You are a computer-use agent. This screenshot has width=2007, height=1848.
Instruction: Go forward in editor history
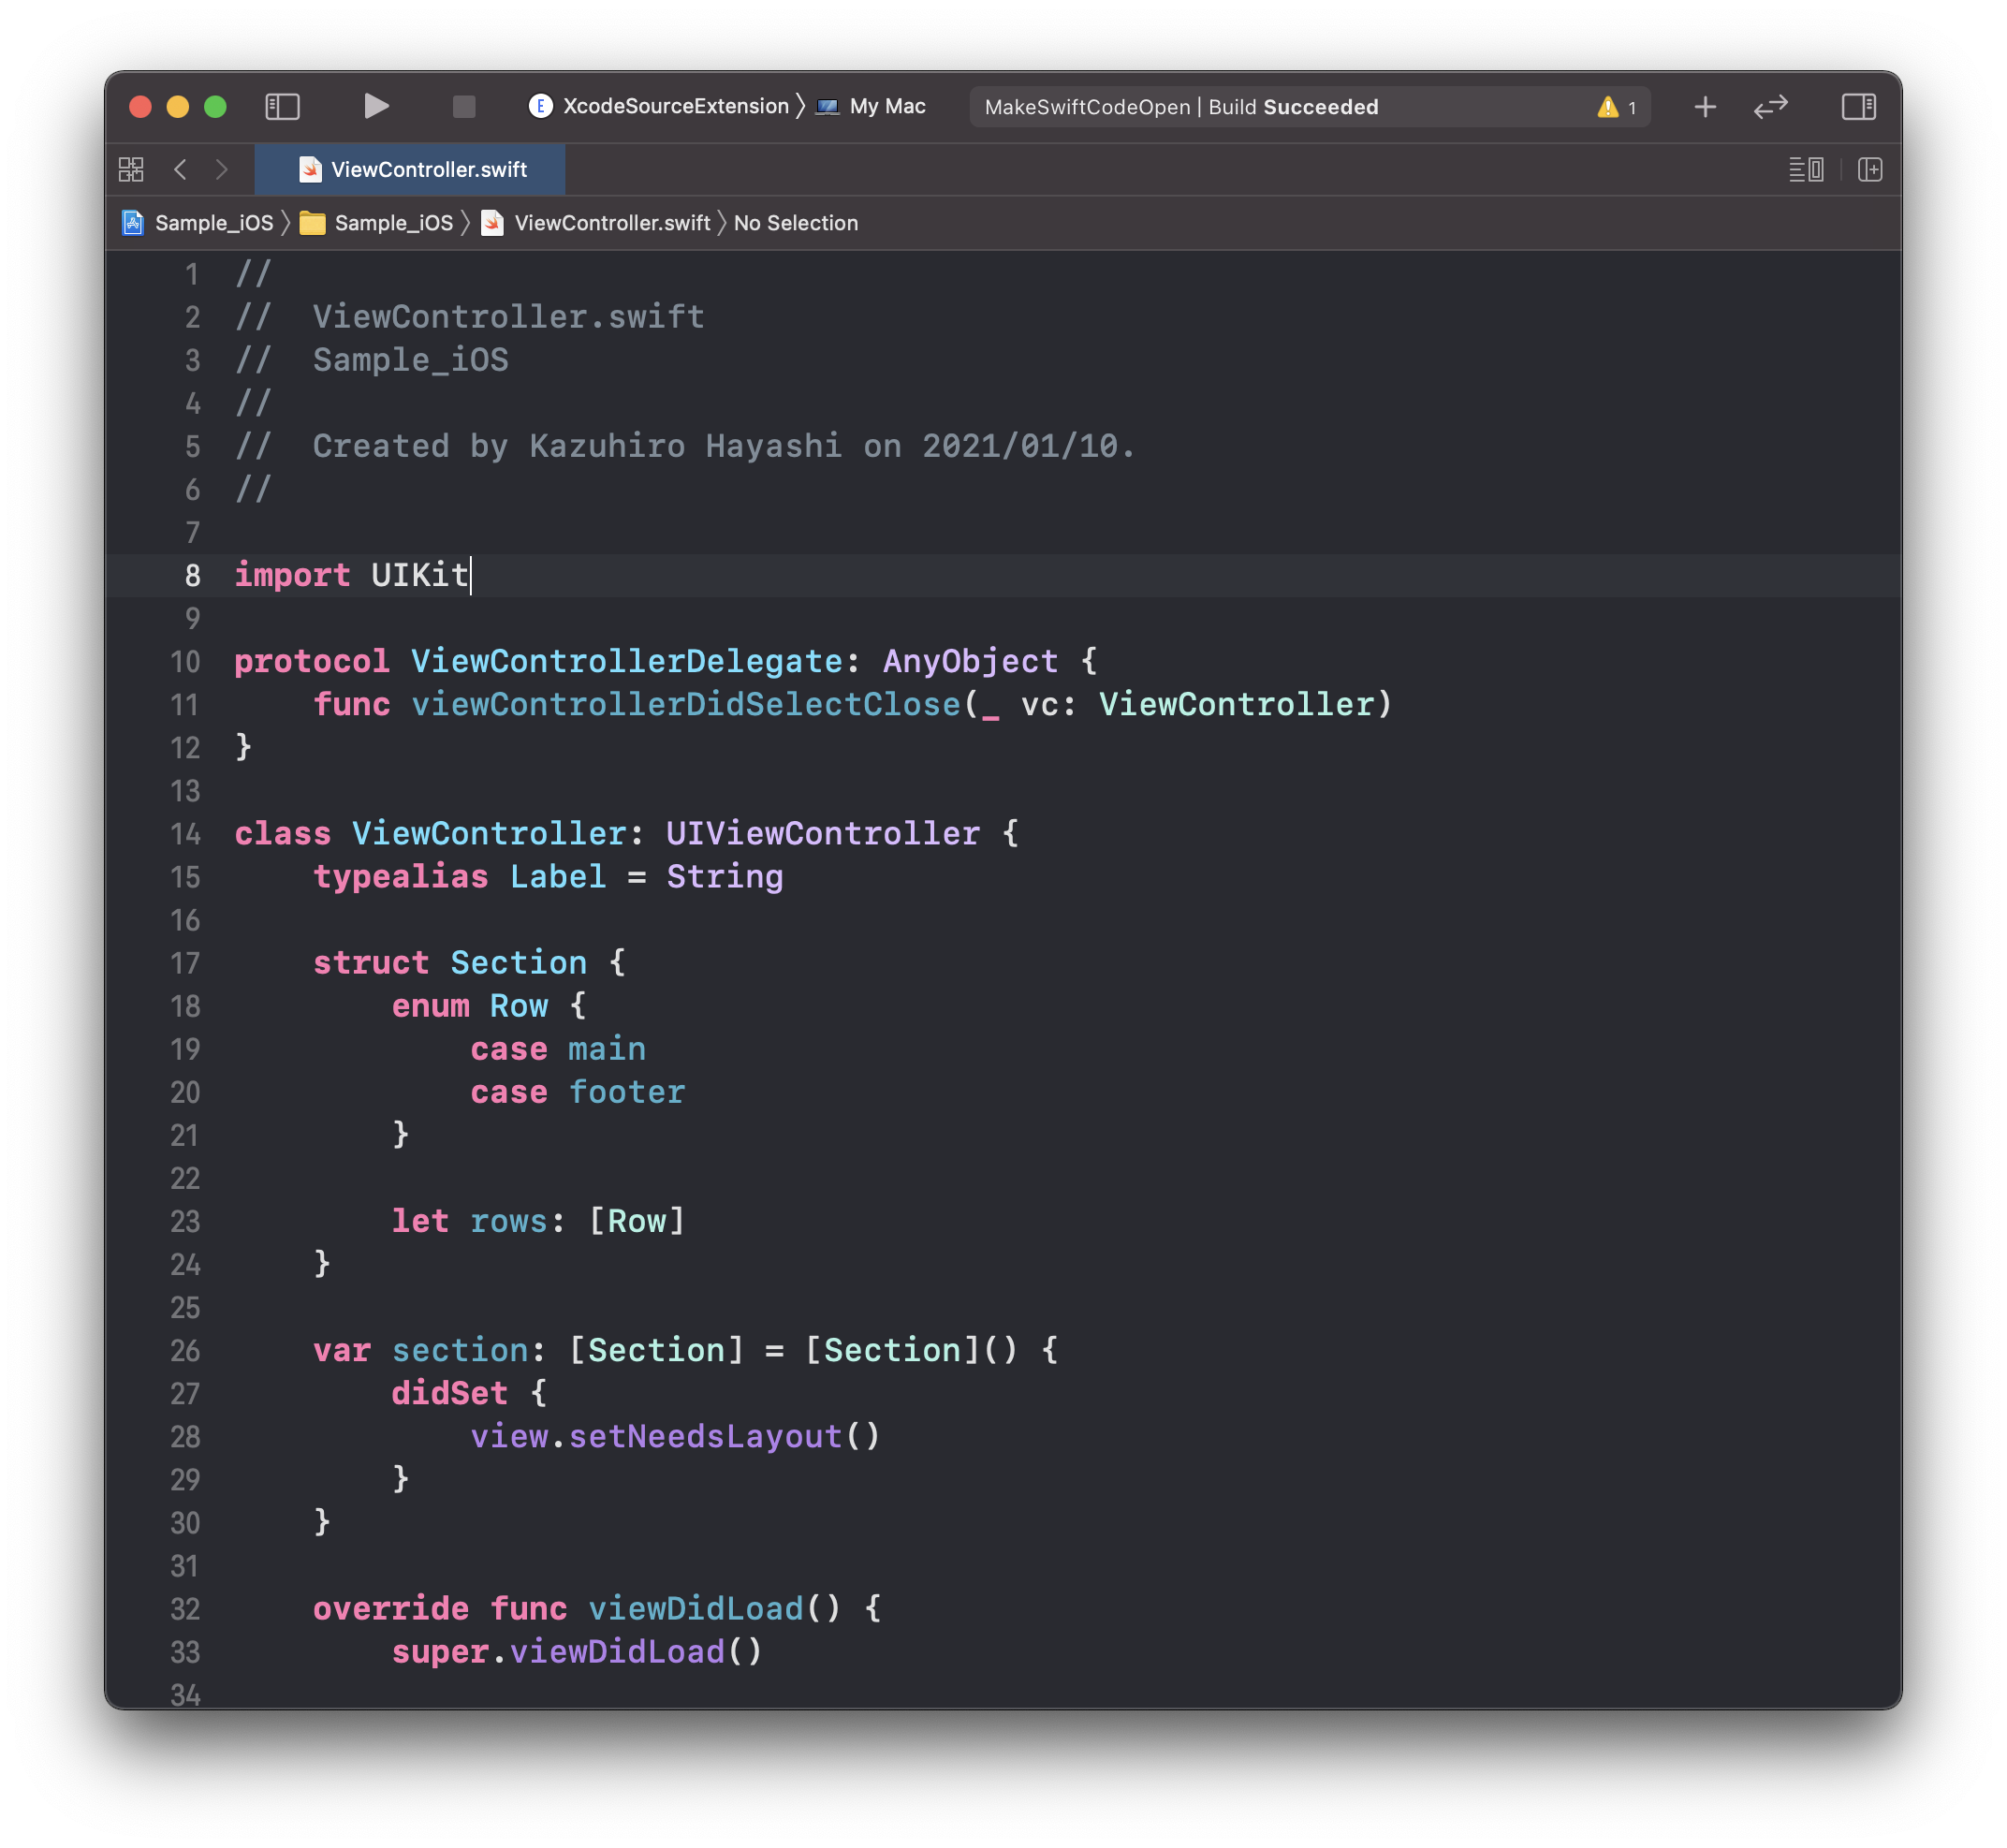coord(221,169)
